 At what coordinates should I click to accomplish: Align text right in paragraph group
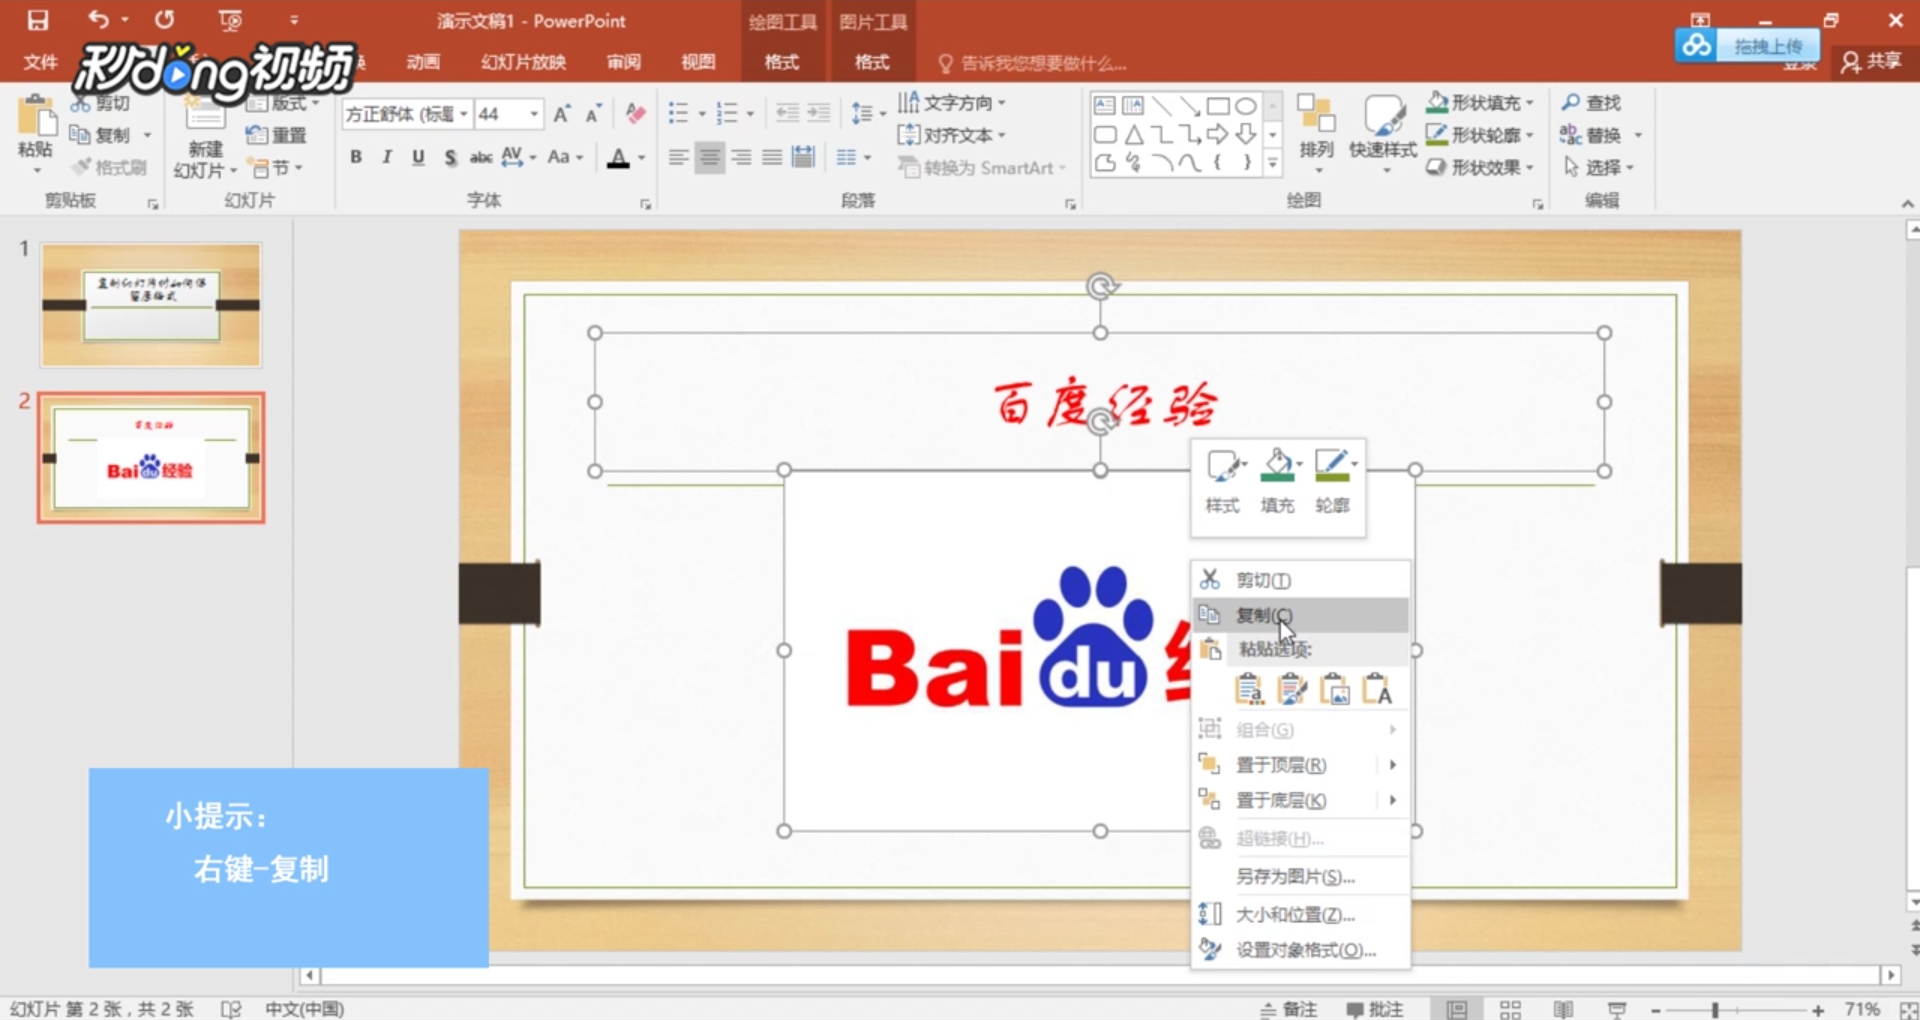click(741, 157)
